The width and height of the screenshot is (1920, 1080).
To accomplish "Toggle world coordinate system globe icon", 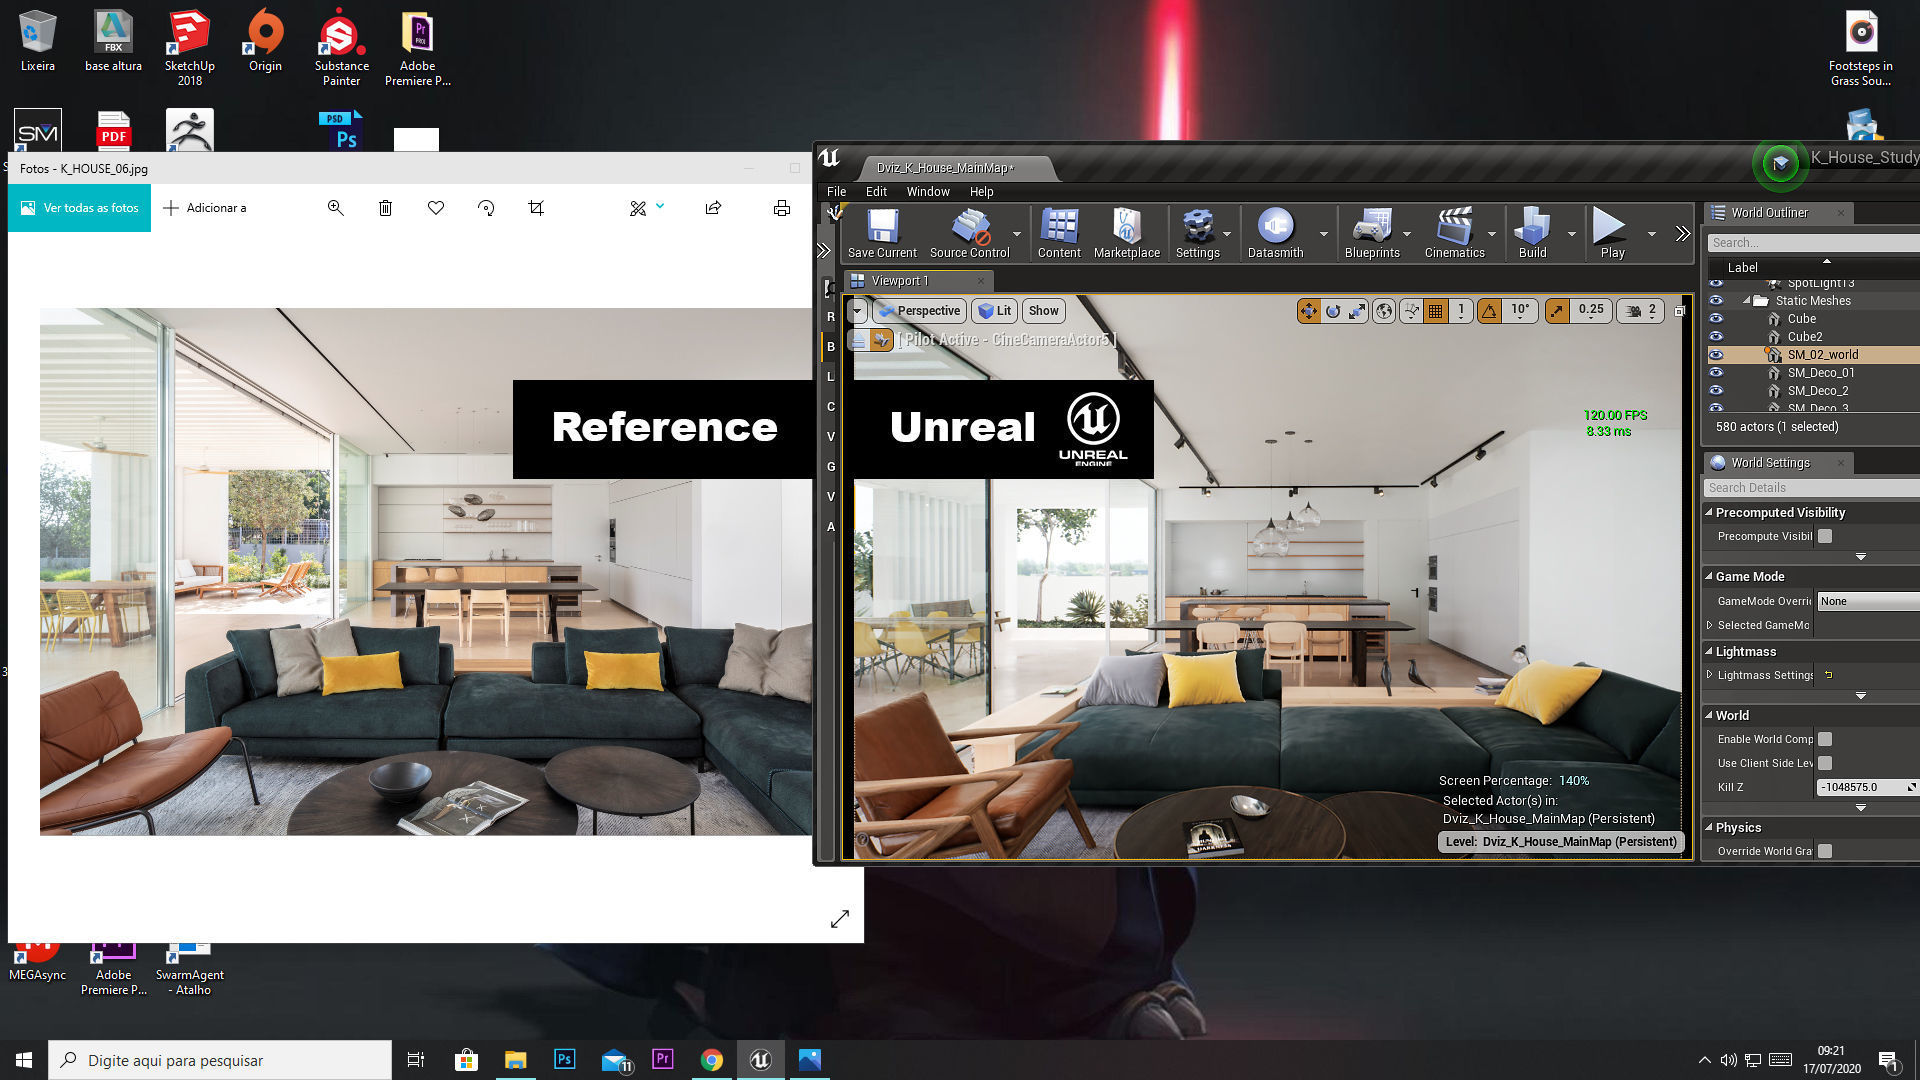I will 1384,311.
